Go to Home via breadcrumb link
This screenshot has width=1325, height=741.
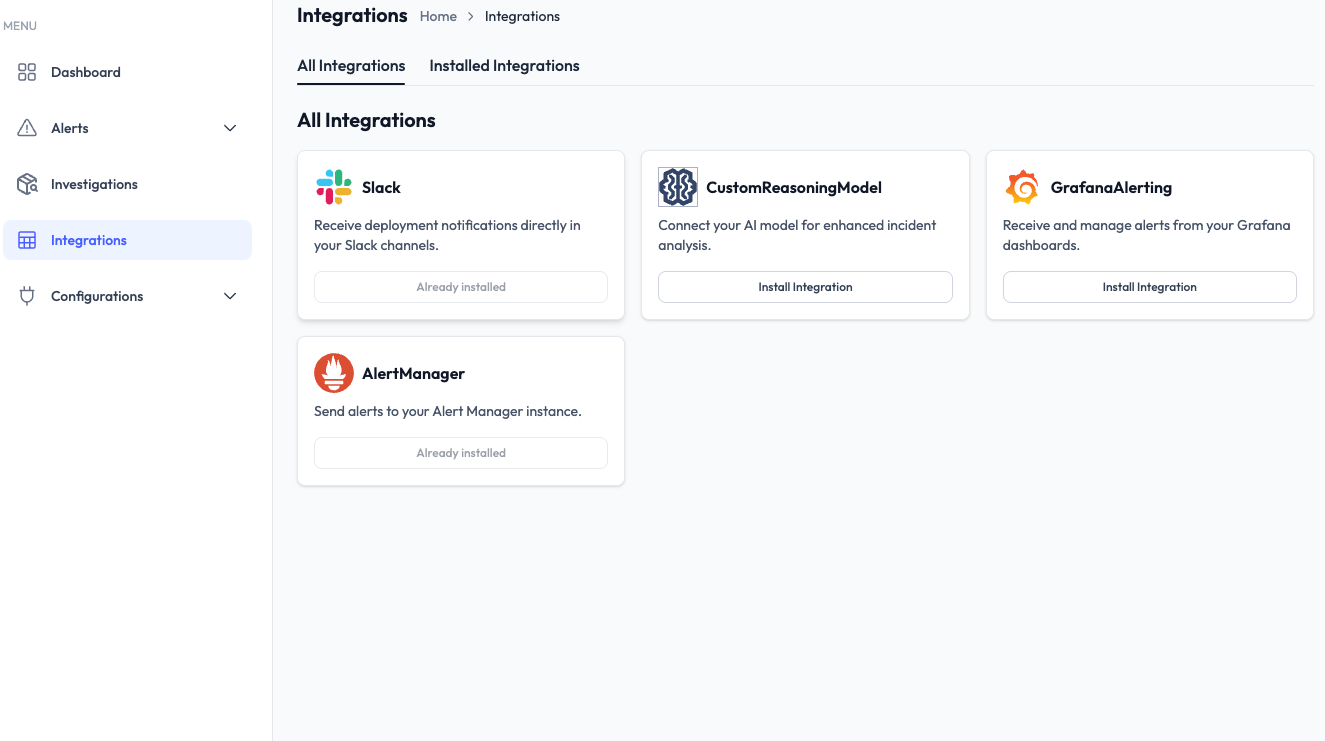click(438, 17)
